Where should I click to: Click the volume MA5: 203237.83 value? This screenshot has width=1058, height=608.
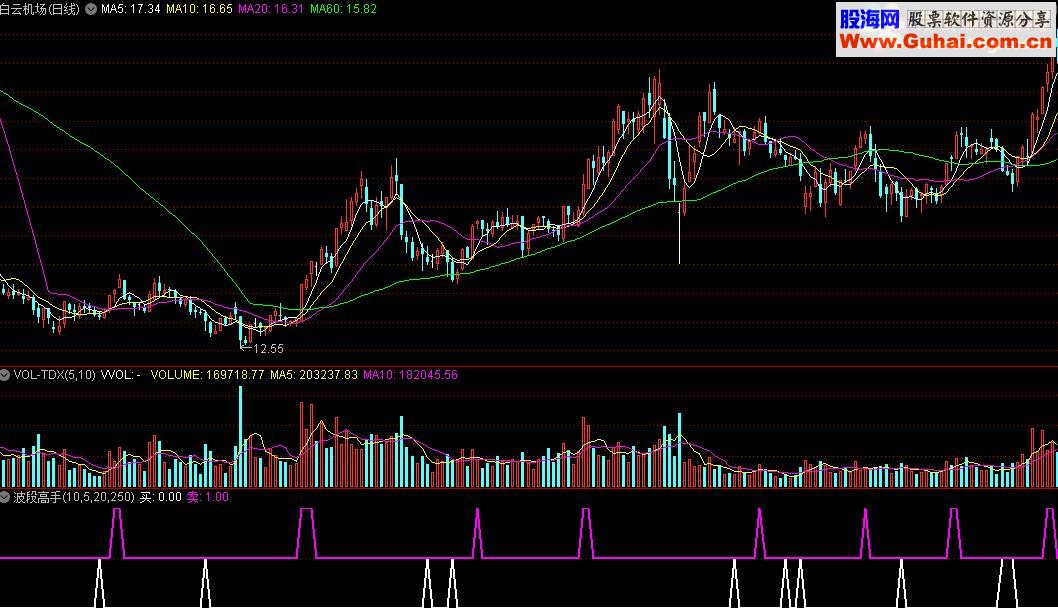pyautogui.click(x=314, y=375)
